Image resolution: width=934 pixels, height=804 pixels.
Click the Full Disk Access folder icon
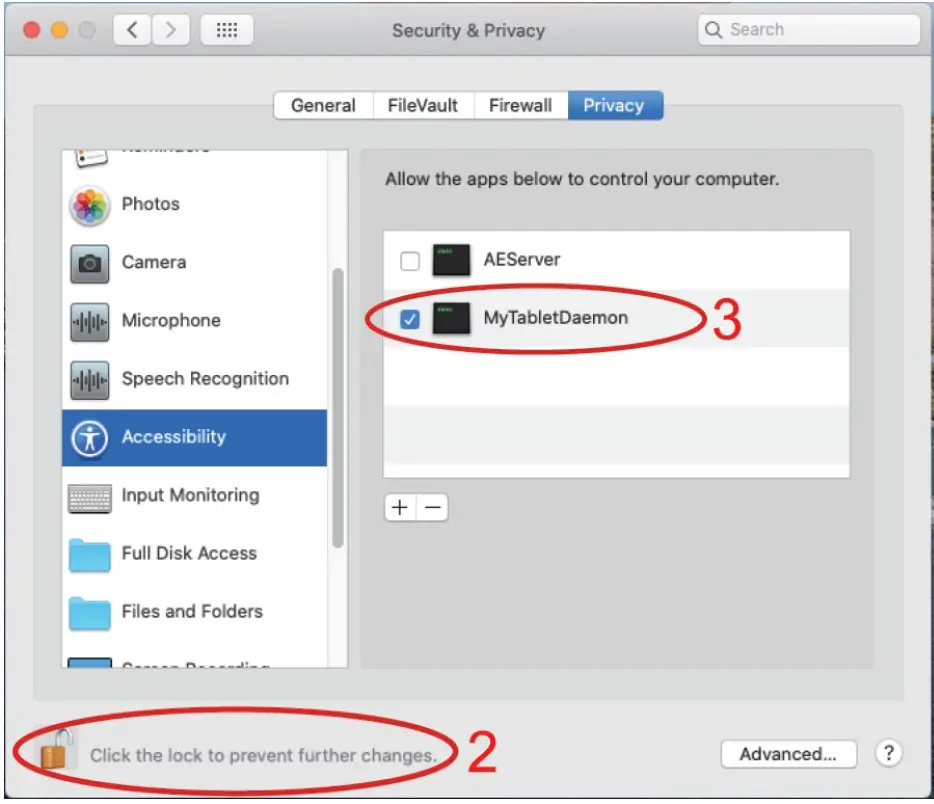click(89, 555)
